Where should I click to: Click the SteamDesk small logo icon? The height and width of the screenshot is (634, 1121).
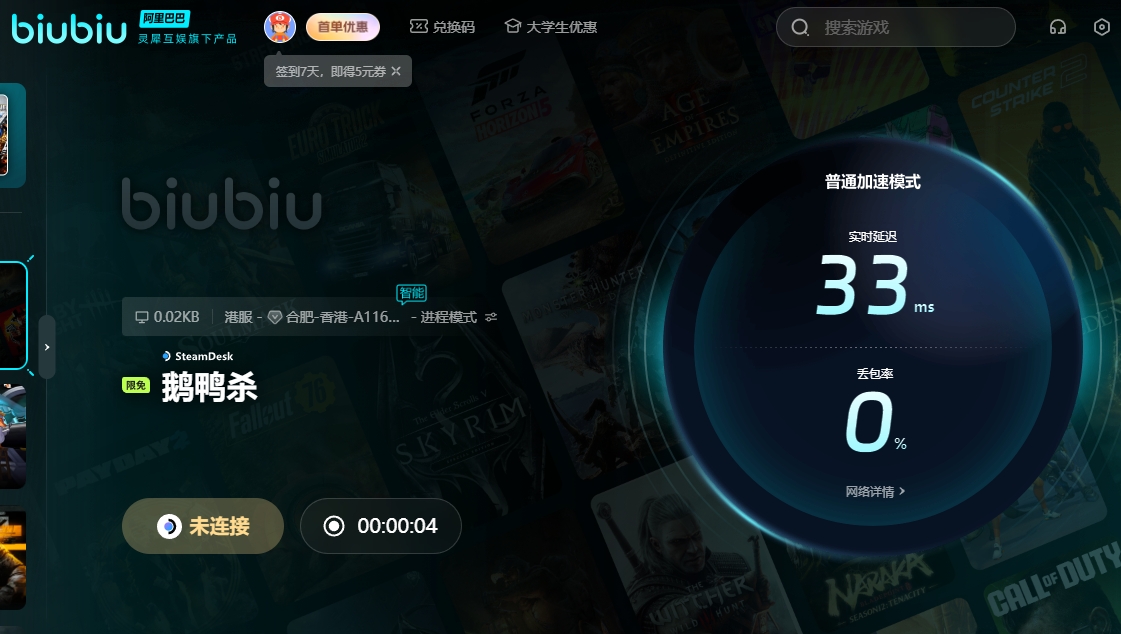pos(167,356)
